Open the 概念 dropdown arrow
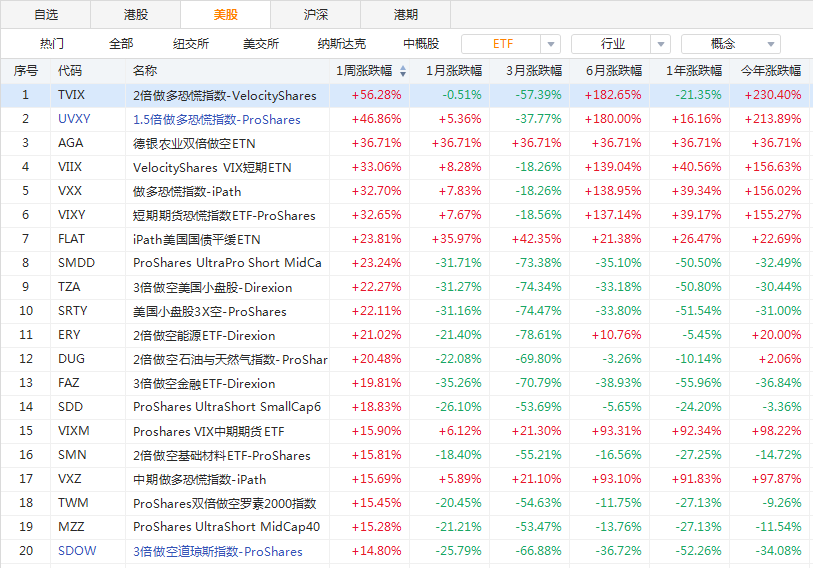The width and height of the screenshot is (813, 568). click(x=770, y=44)
